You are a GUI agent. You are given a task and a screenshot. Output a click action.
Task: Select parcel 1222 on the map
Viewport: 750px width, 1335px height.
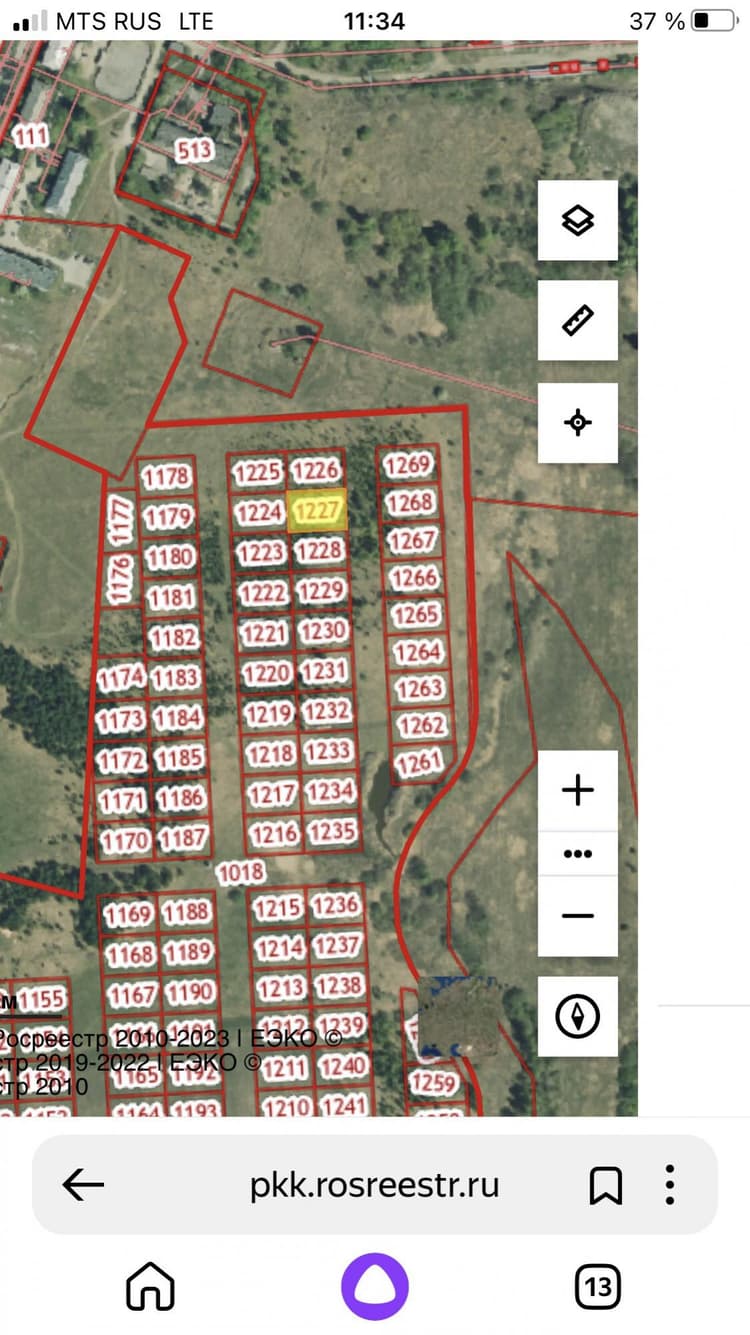[x=264, y=593]
